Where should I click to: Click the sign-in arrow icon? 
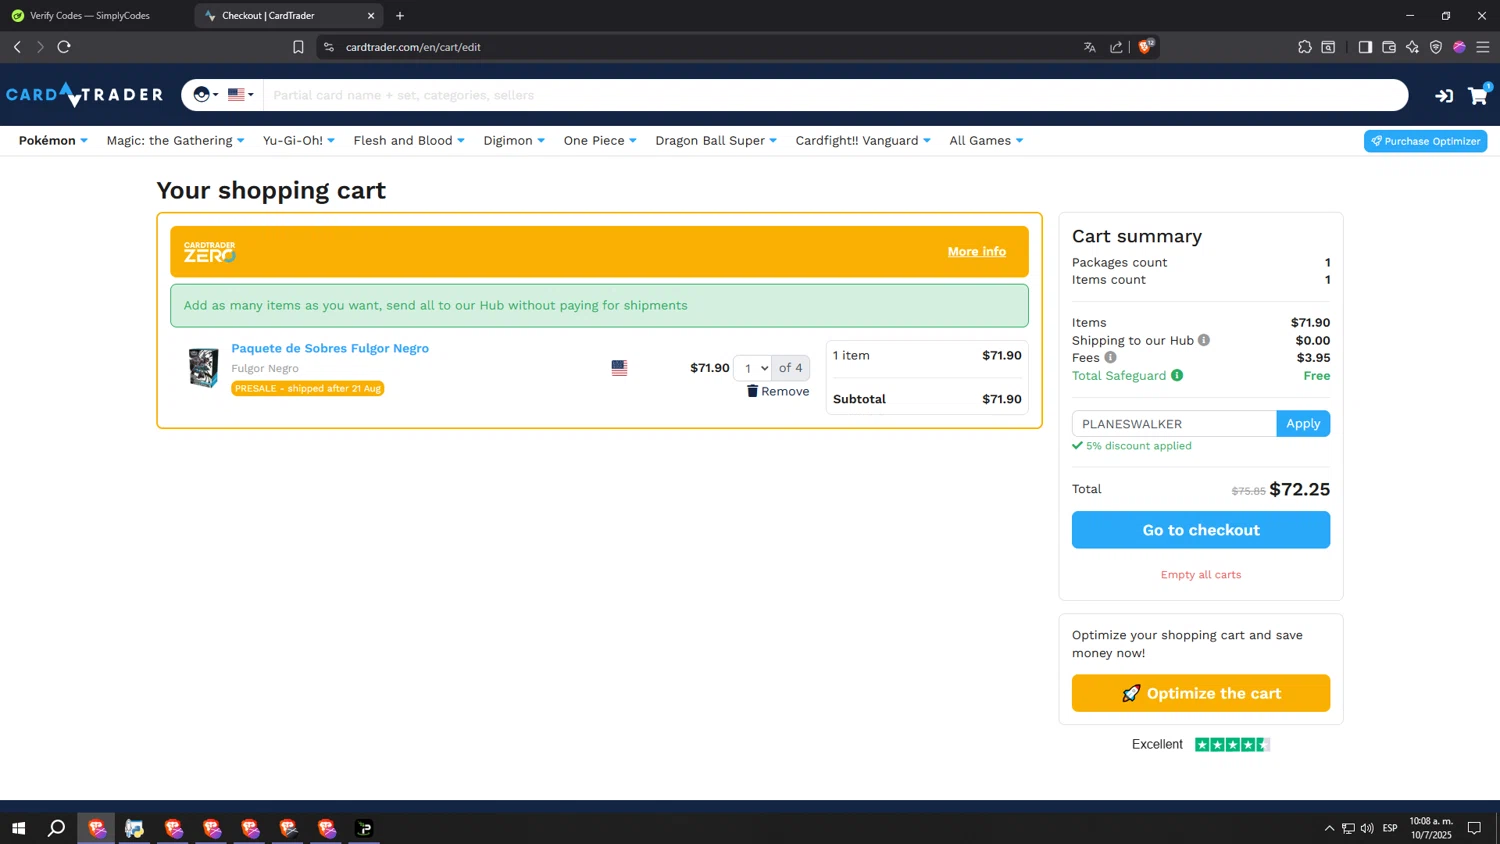1444,96
